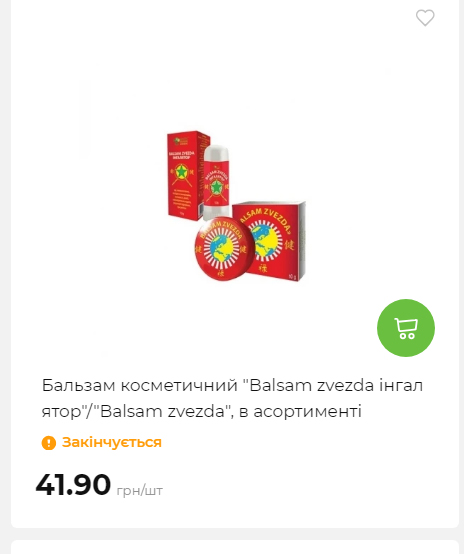Select the green star emblem on inhaler box
The width and height of the screenshot is (464, 554).
pyautogui.click(x=182, y=172)
